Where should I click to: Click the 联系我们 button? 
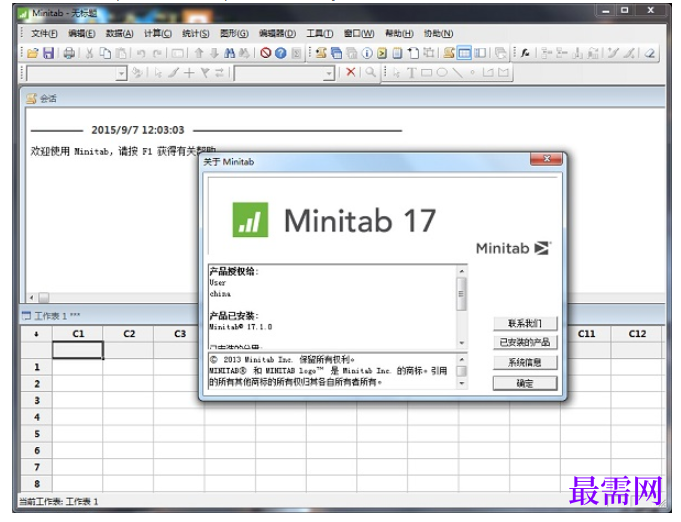[525, 324]
